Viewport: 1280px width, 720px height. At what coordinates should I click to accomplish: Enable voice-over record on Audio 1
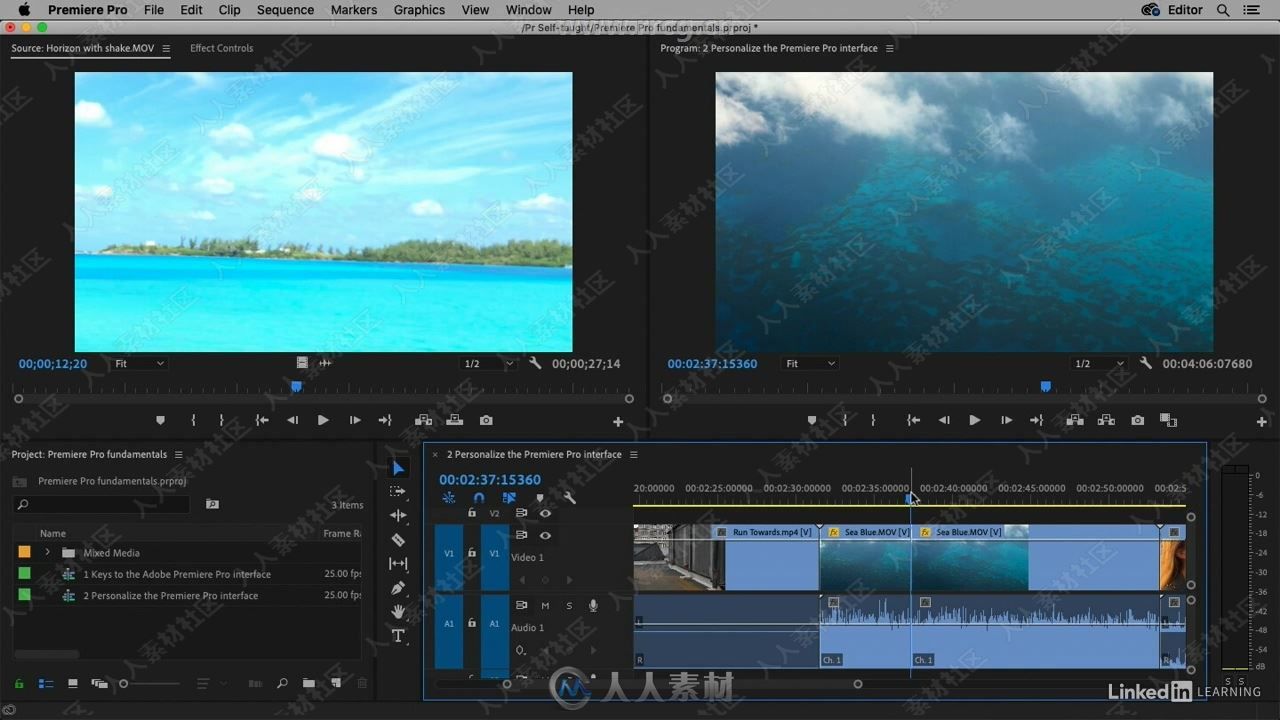(593, 605)
